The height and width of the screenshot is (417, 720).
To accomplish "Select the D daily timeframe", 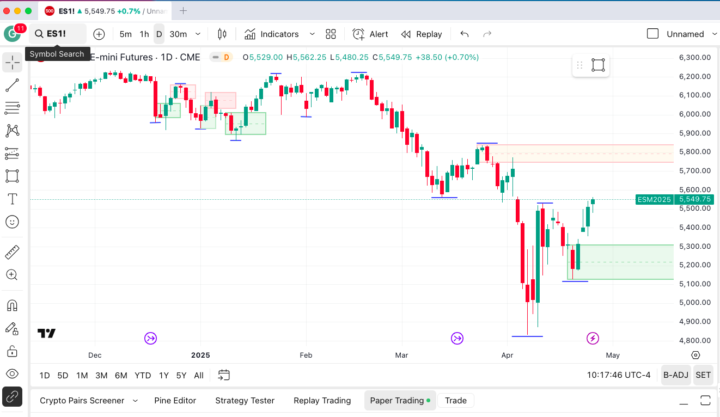I will (x=159, y=34).
